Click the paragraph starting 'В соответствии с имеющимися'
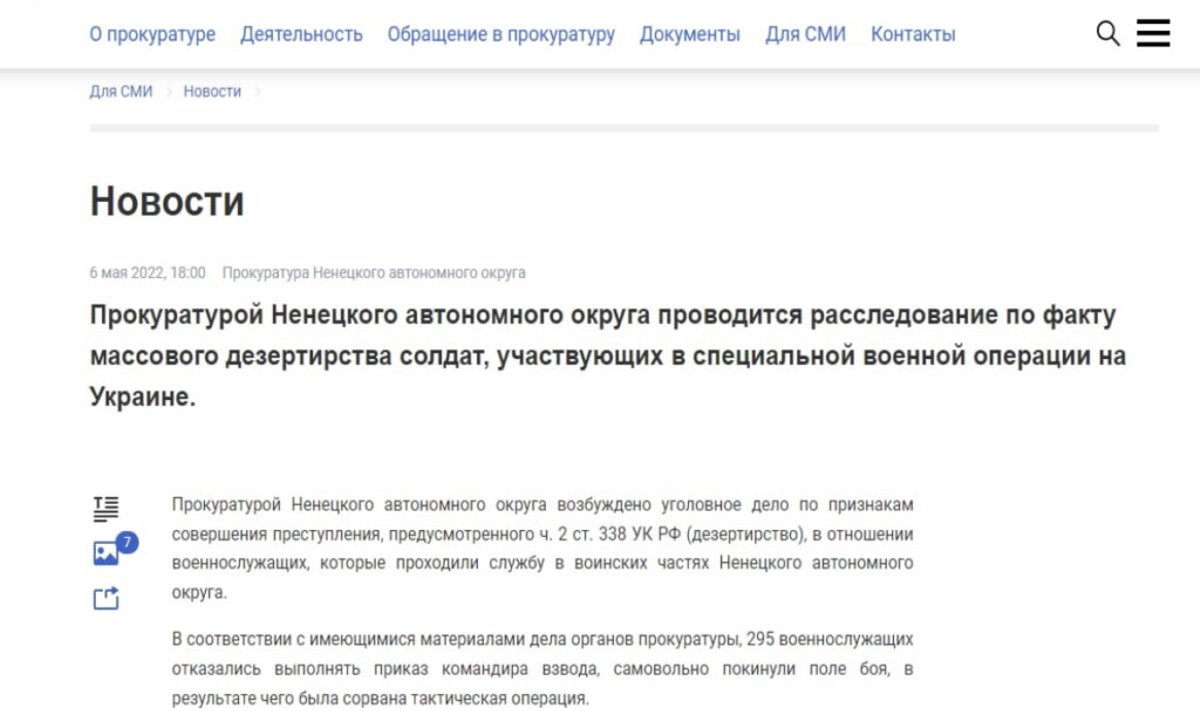The height and width of the screenshot is (711, 1200). click(542, 668)
